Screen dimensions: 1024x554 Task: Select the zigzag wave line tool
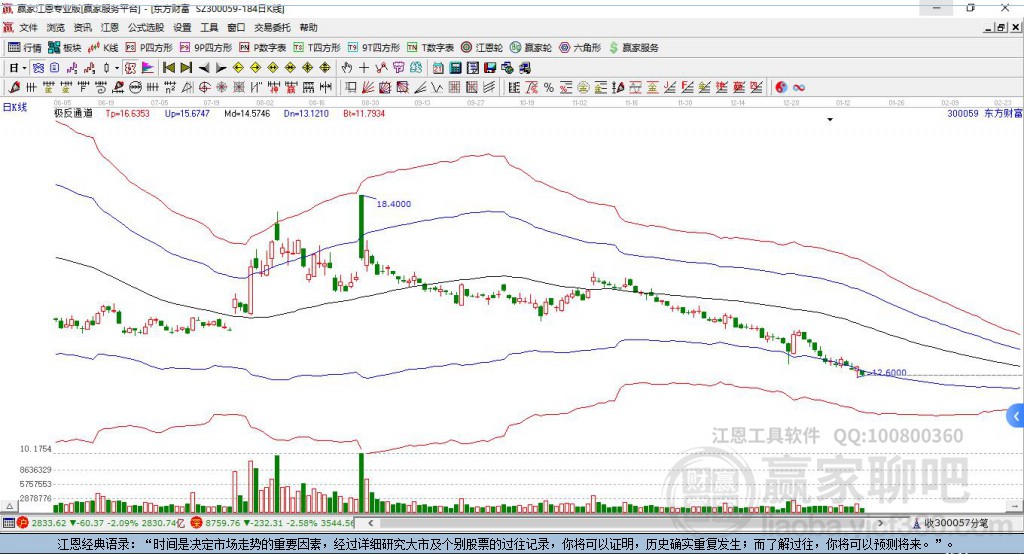click(436, 88)
